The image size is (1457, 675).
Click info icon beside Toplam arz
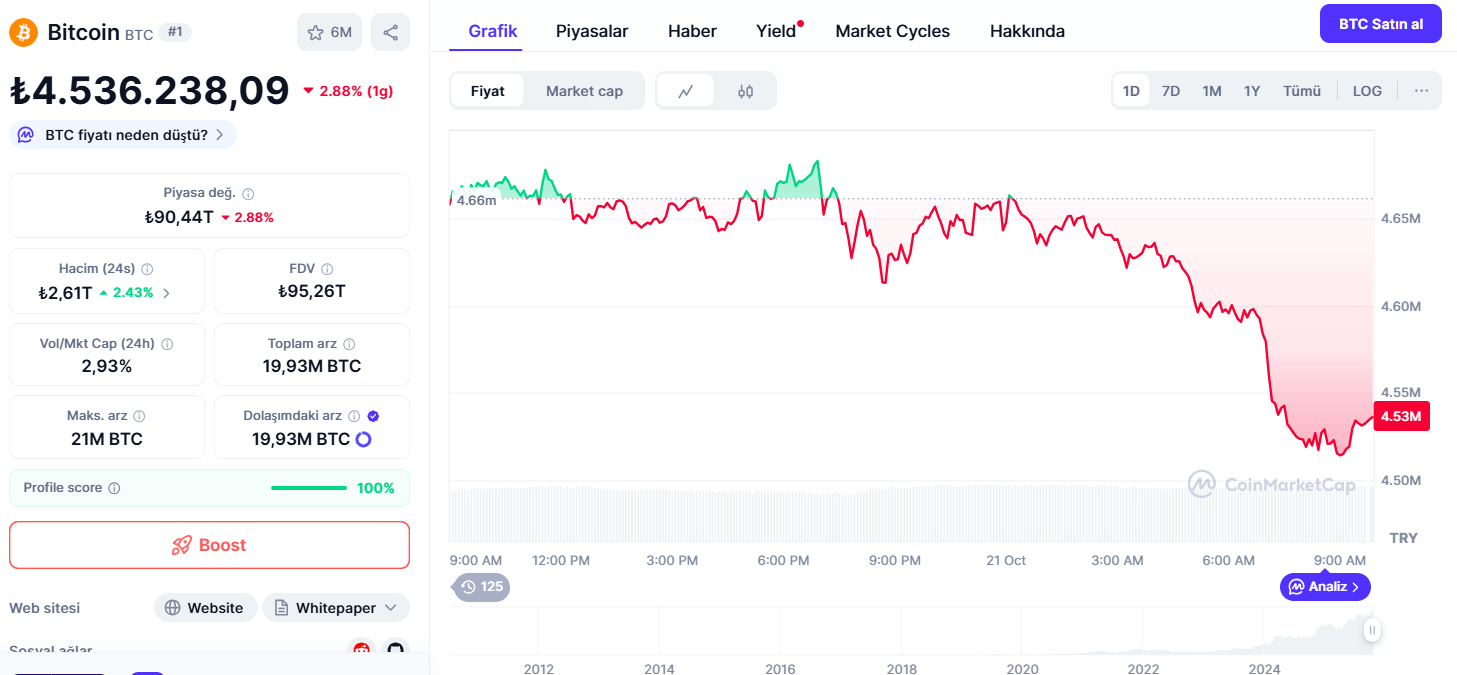pyautogui.click(x=349, y=344)
